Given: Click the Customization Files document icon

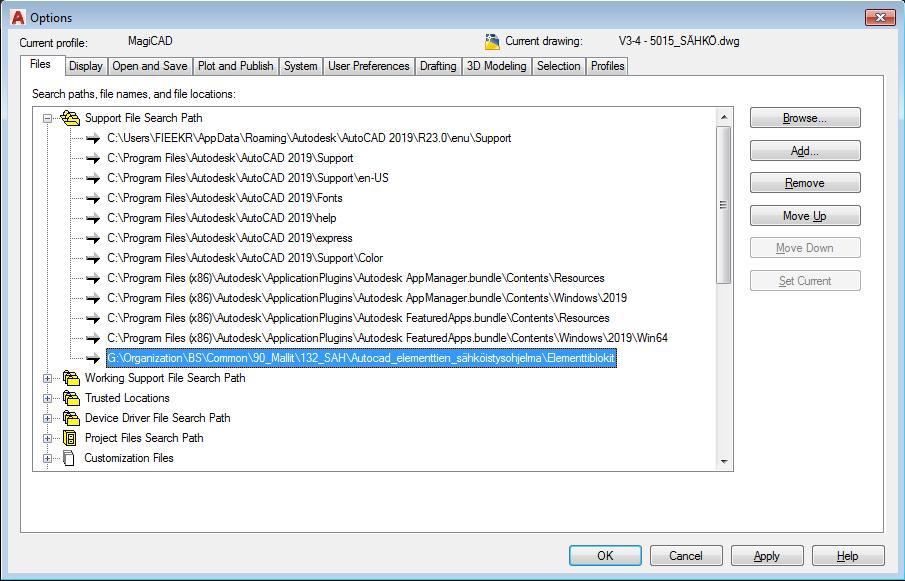Looking at the screenshot, I should click(69, 458).
